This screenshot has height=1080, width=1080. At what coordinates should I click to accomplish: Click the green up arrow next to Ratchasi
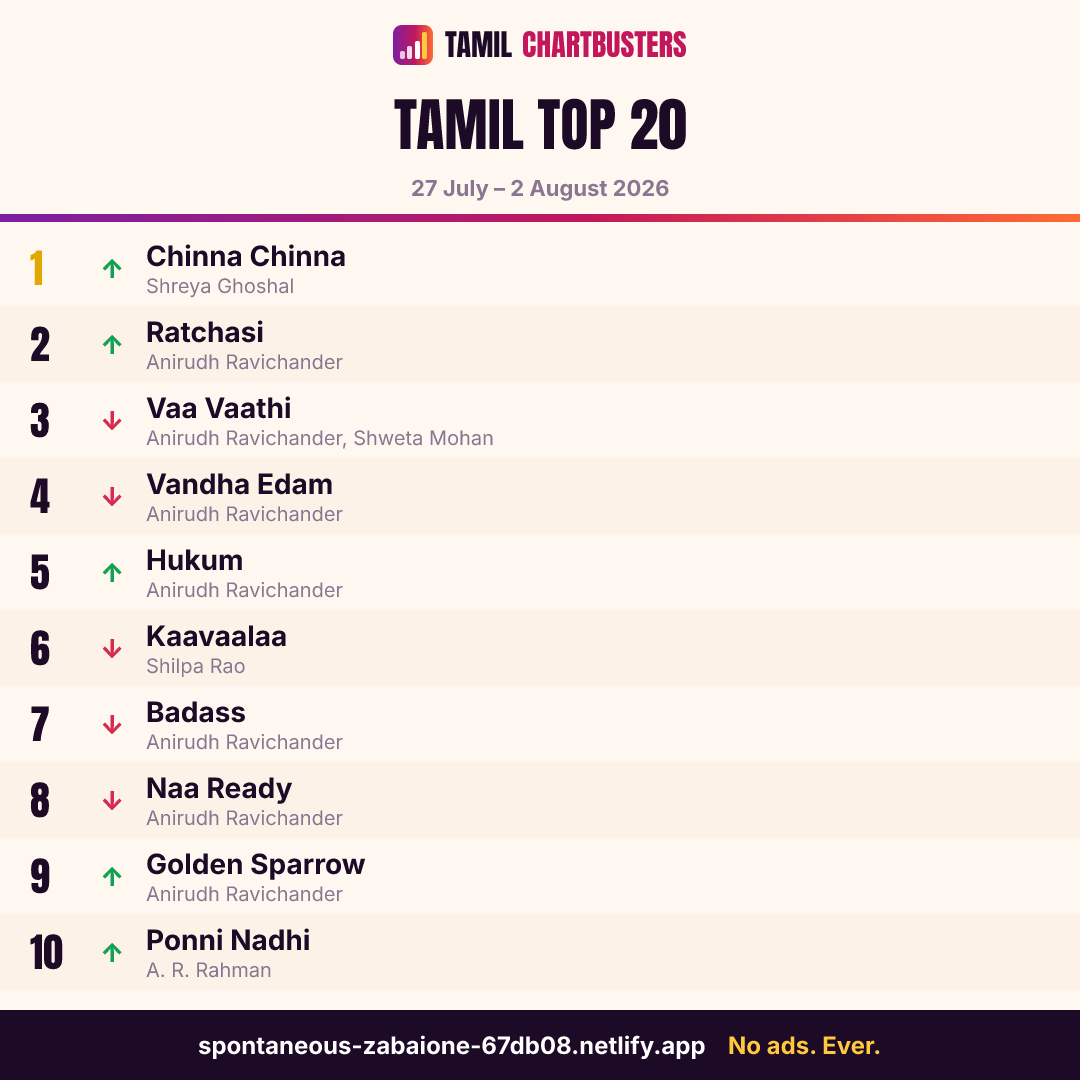point(112,344)
